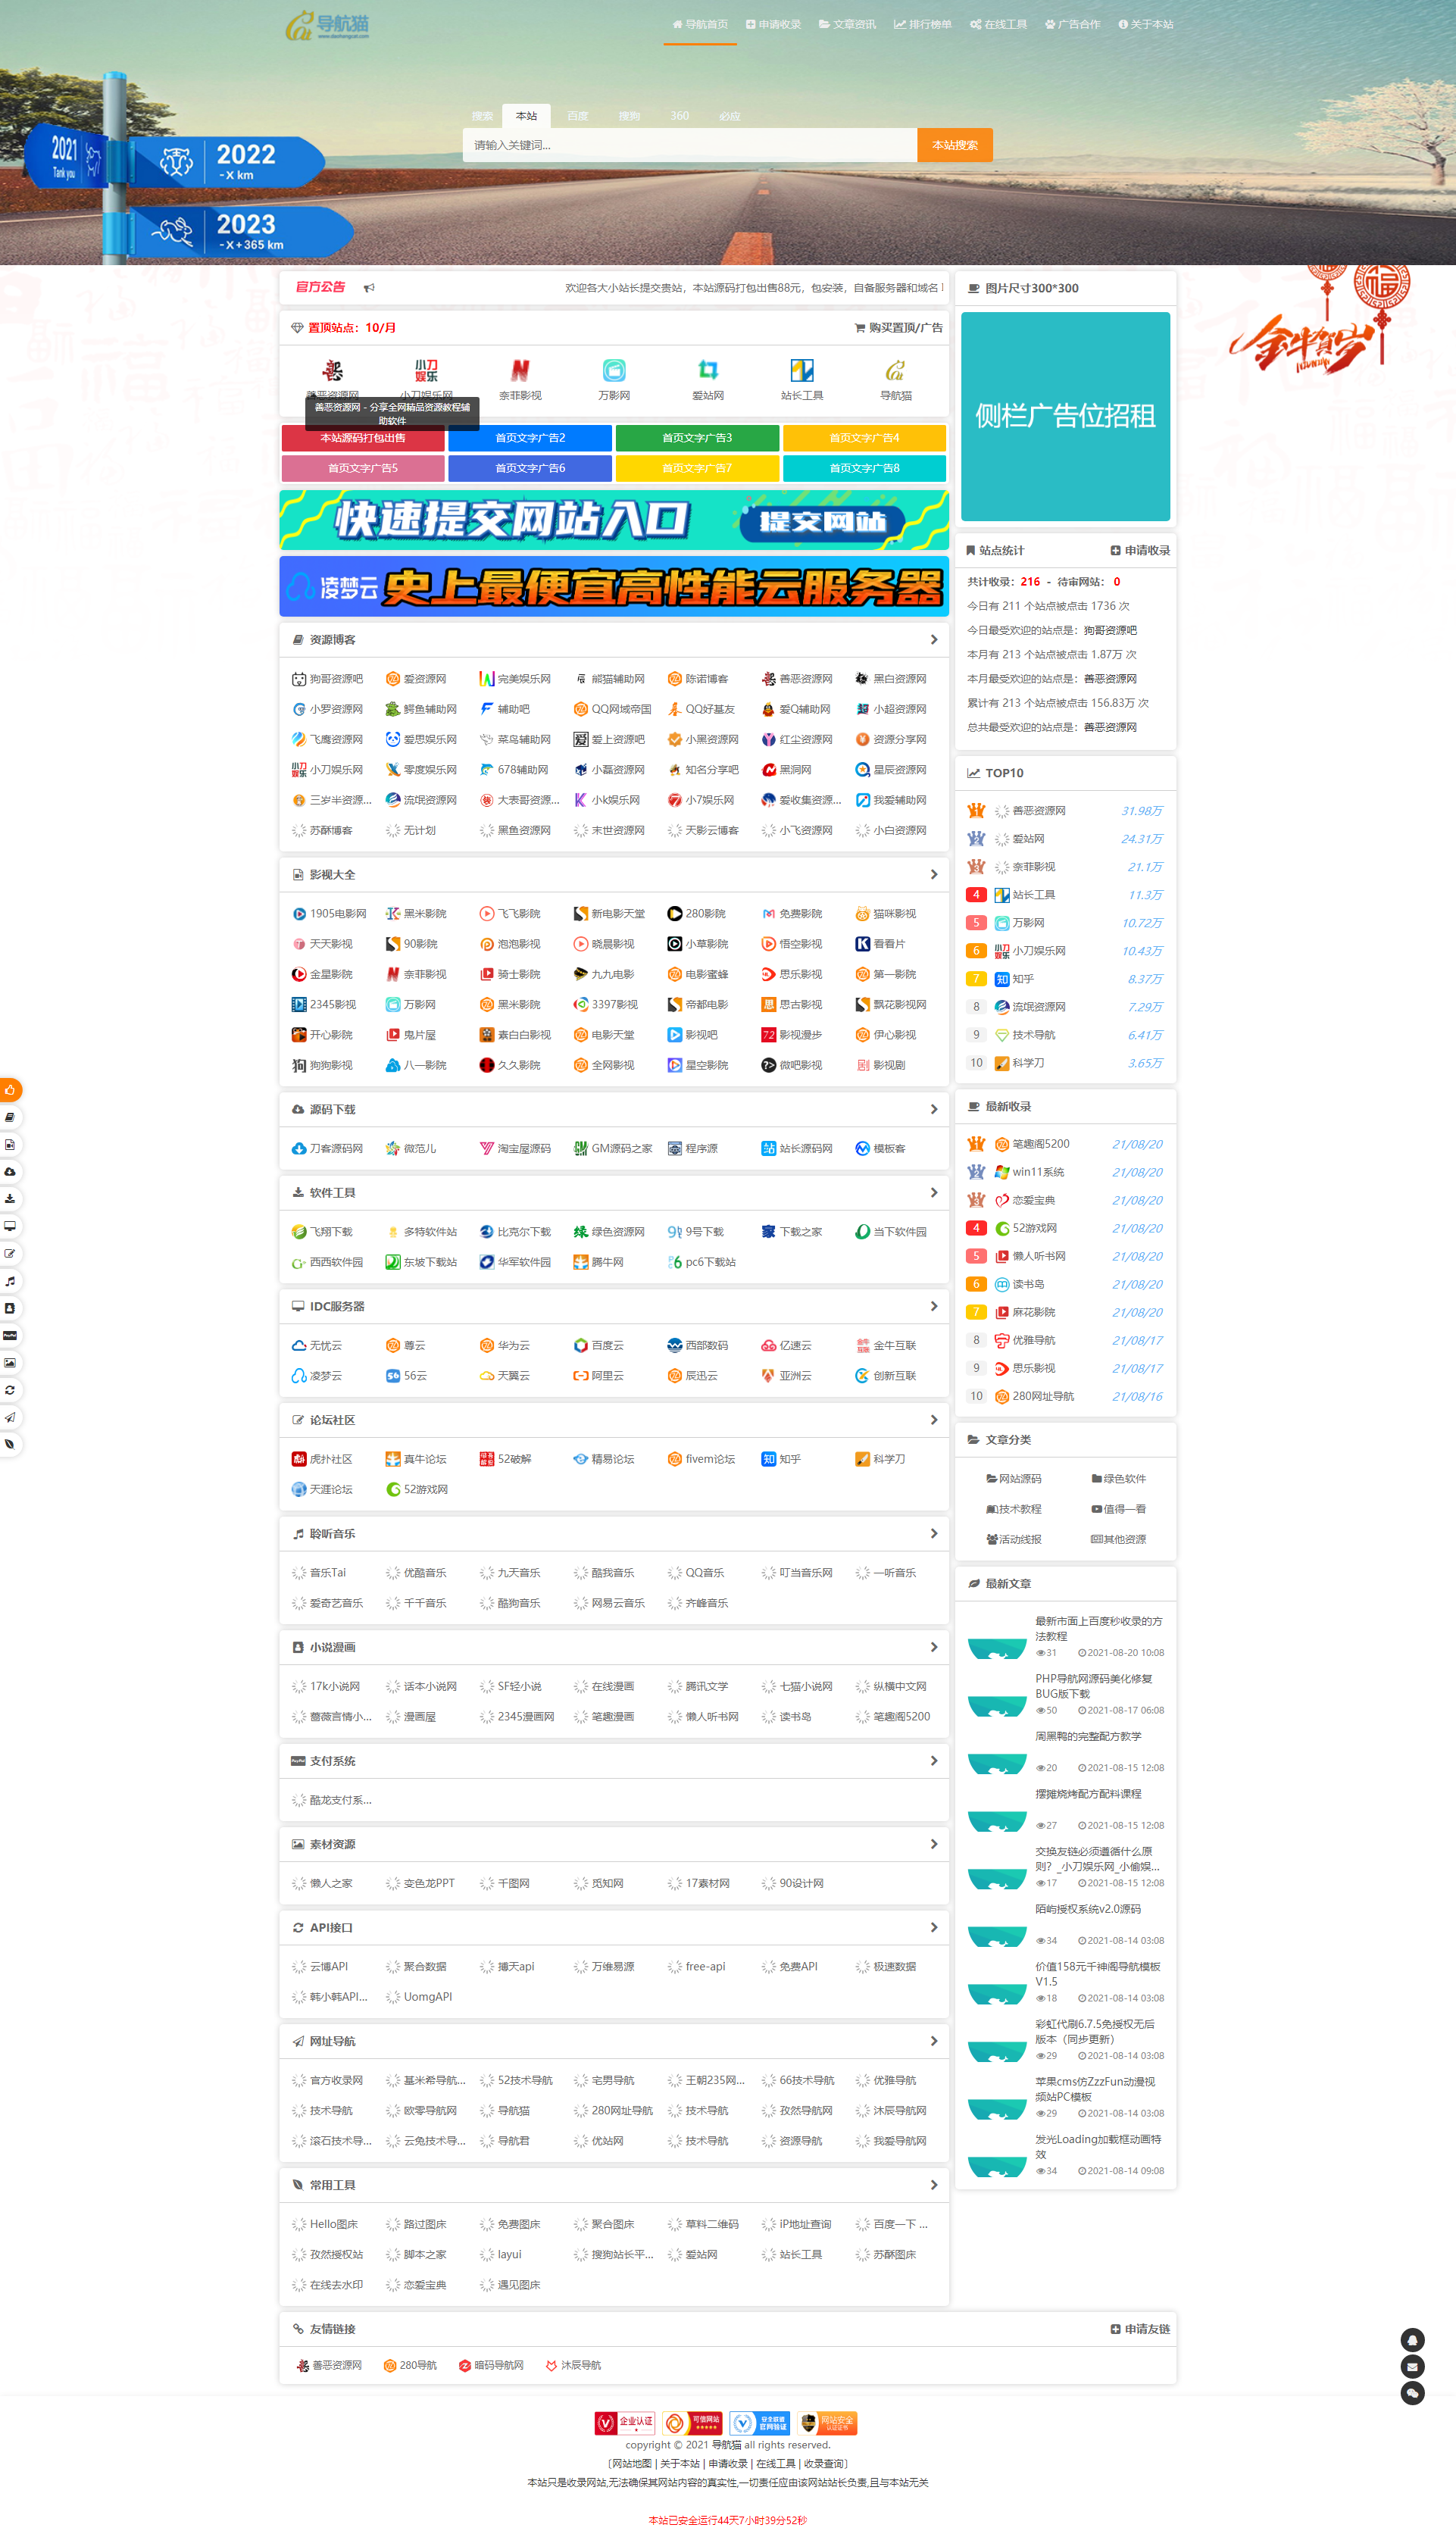Click the megaphone icon beside 官方公告
Viewport: 1456px width, 2534px height.
[x=369, y=288]
